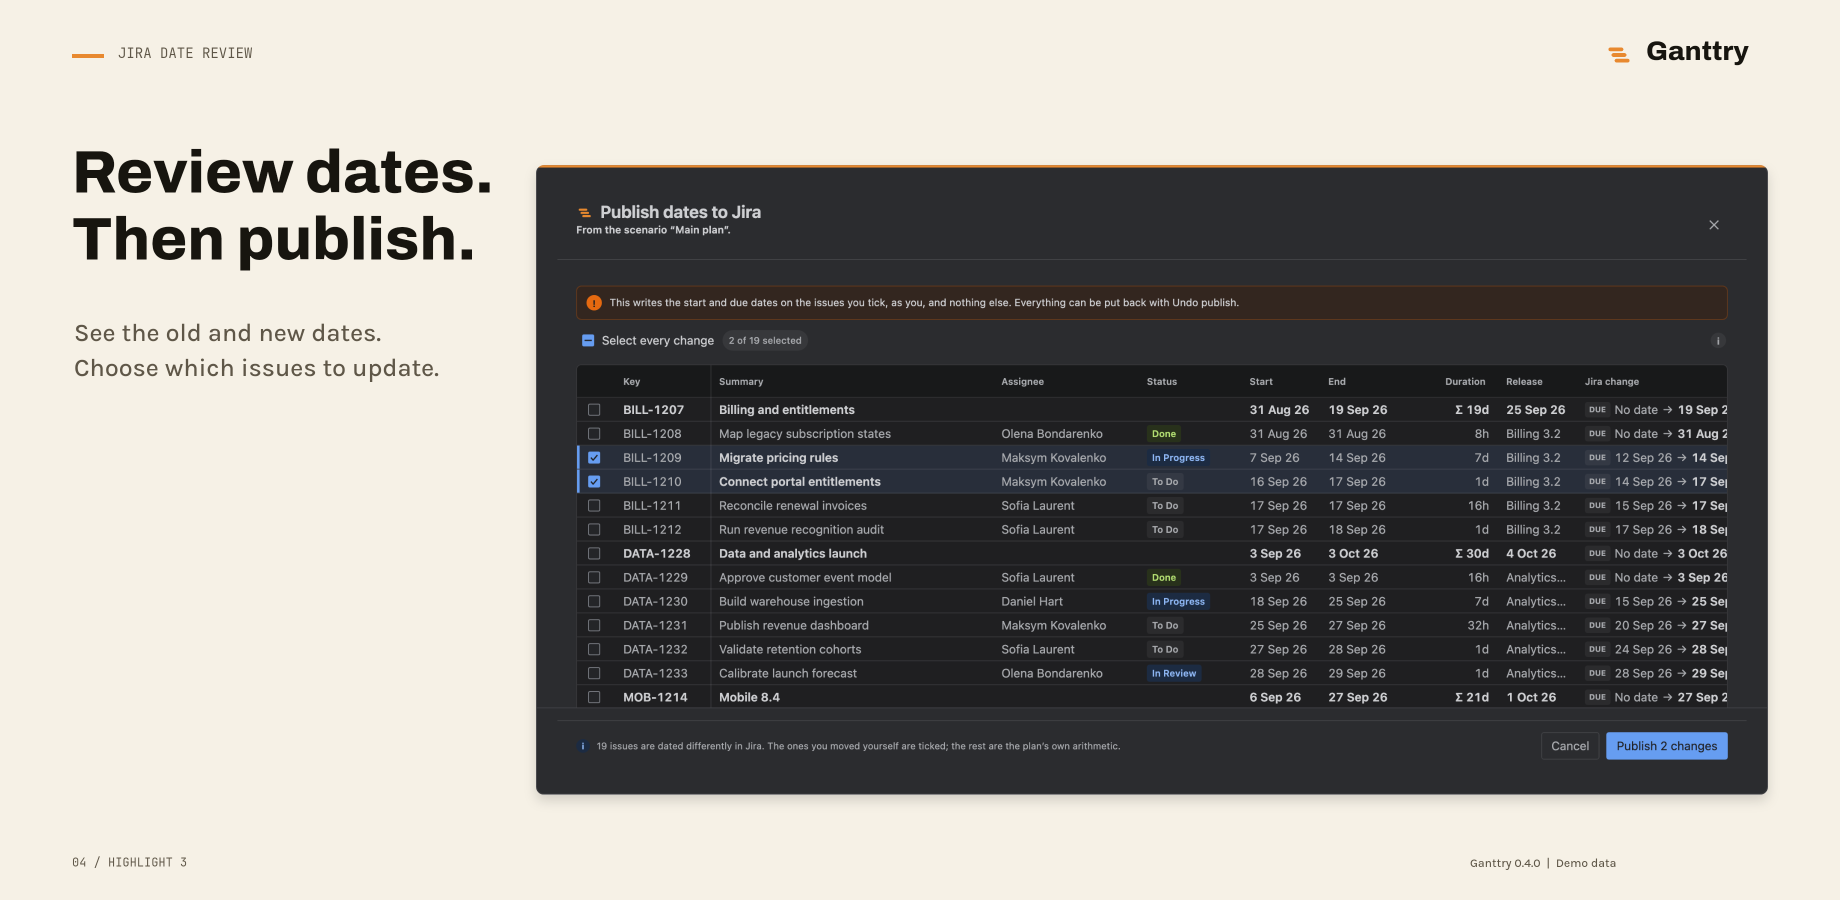Tick the DATA-1233 checkbox
1840x900 pixels.
click(x=594, y=674)
